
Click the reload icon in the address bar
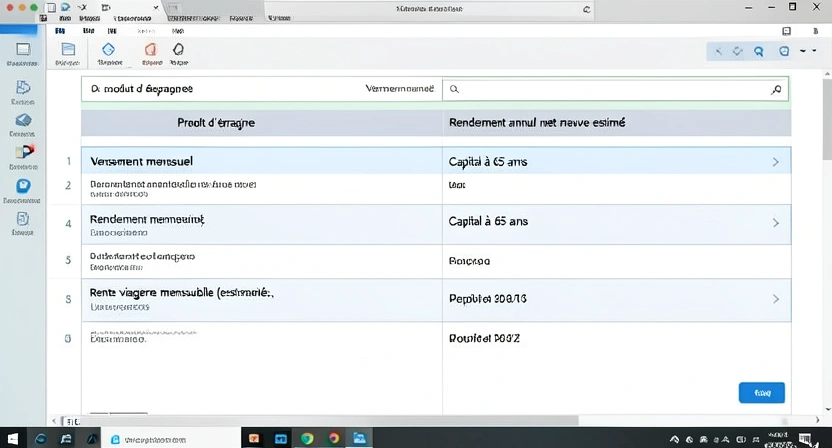tap(586, 9)
